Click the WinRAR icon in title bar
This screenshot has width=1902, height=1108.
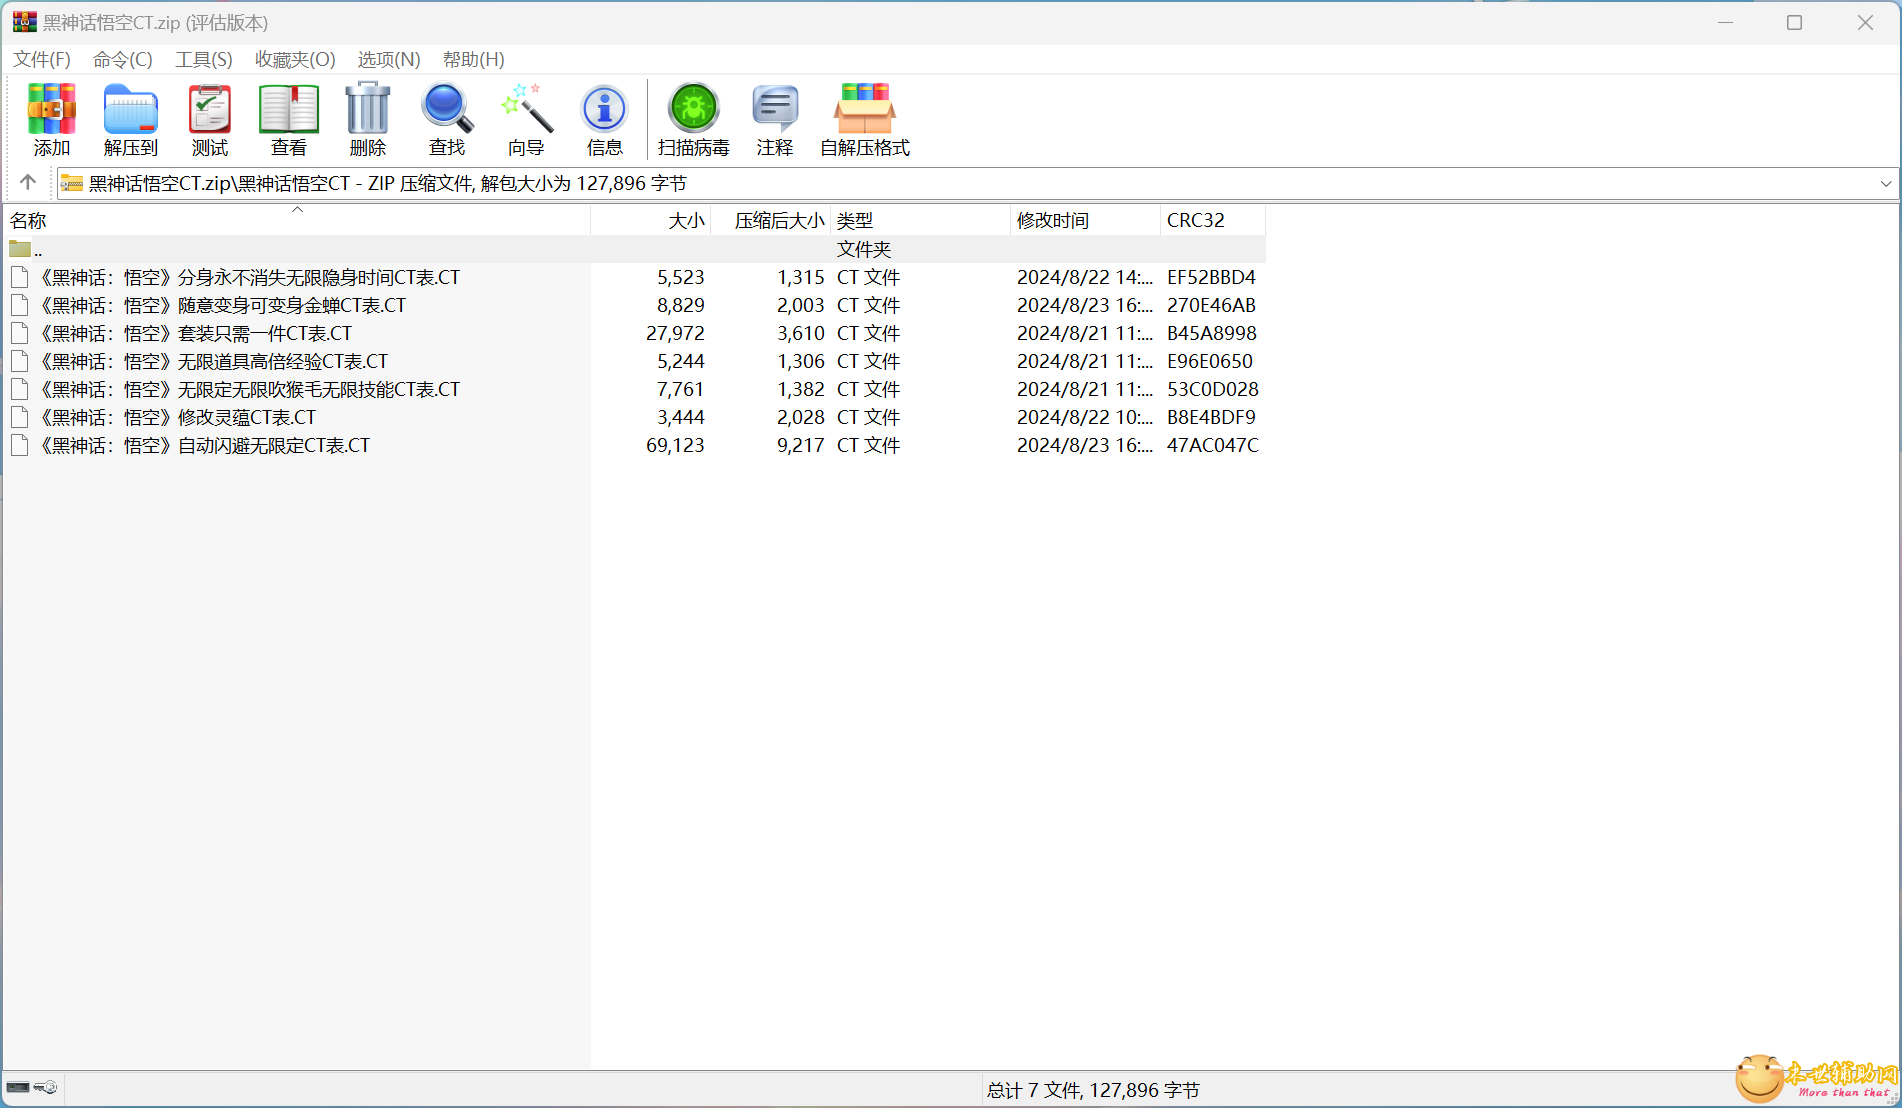24,22
